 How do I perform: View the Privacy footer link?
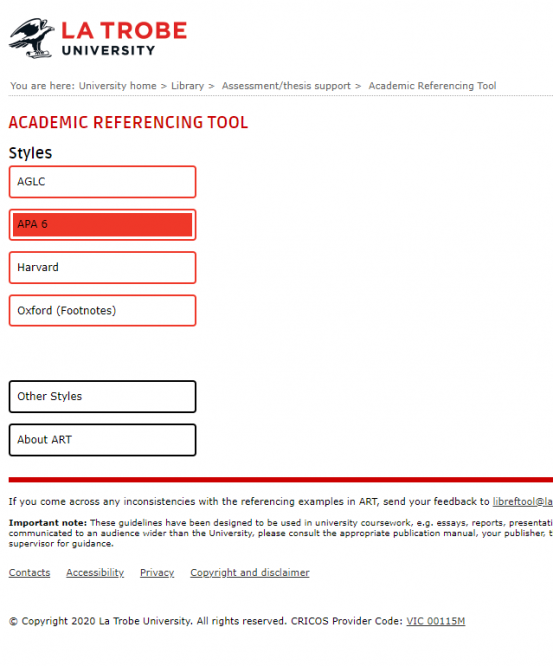pyautogui.click(x=157, y=573)
